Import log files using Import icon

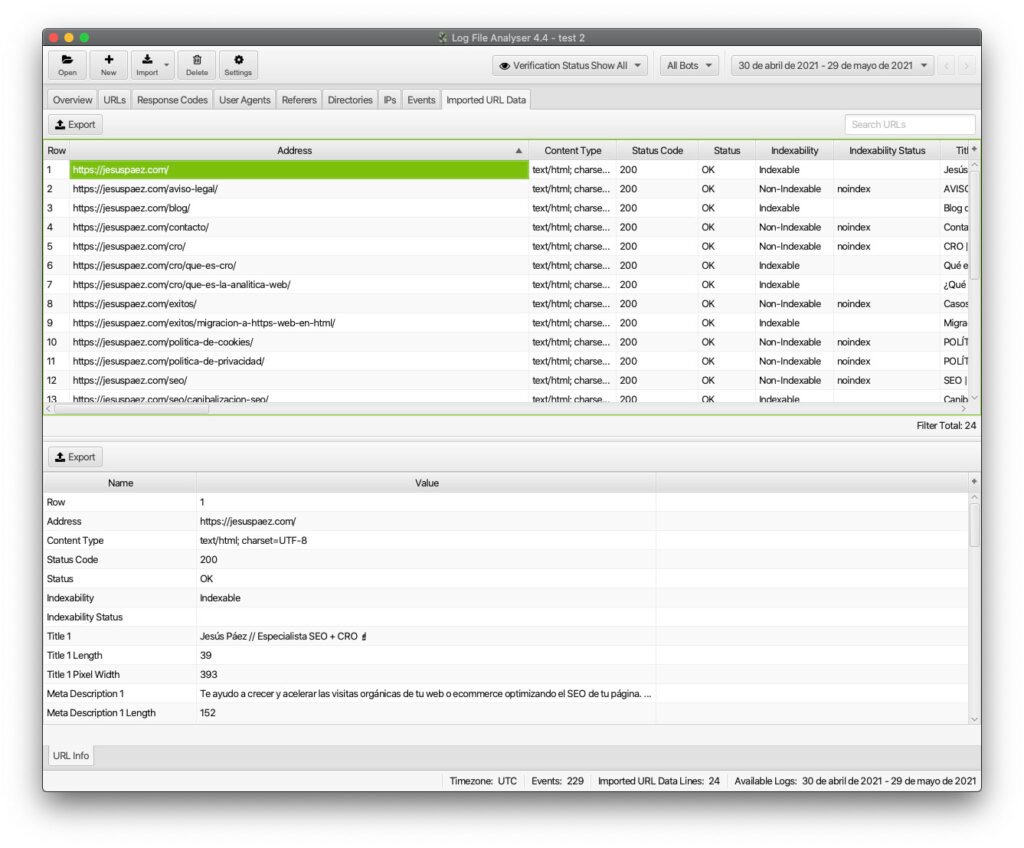coord(147,65)
